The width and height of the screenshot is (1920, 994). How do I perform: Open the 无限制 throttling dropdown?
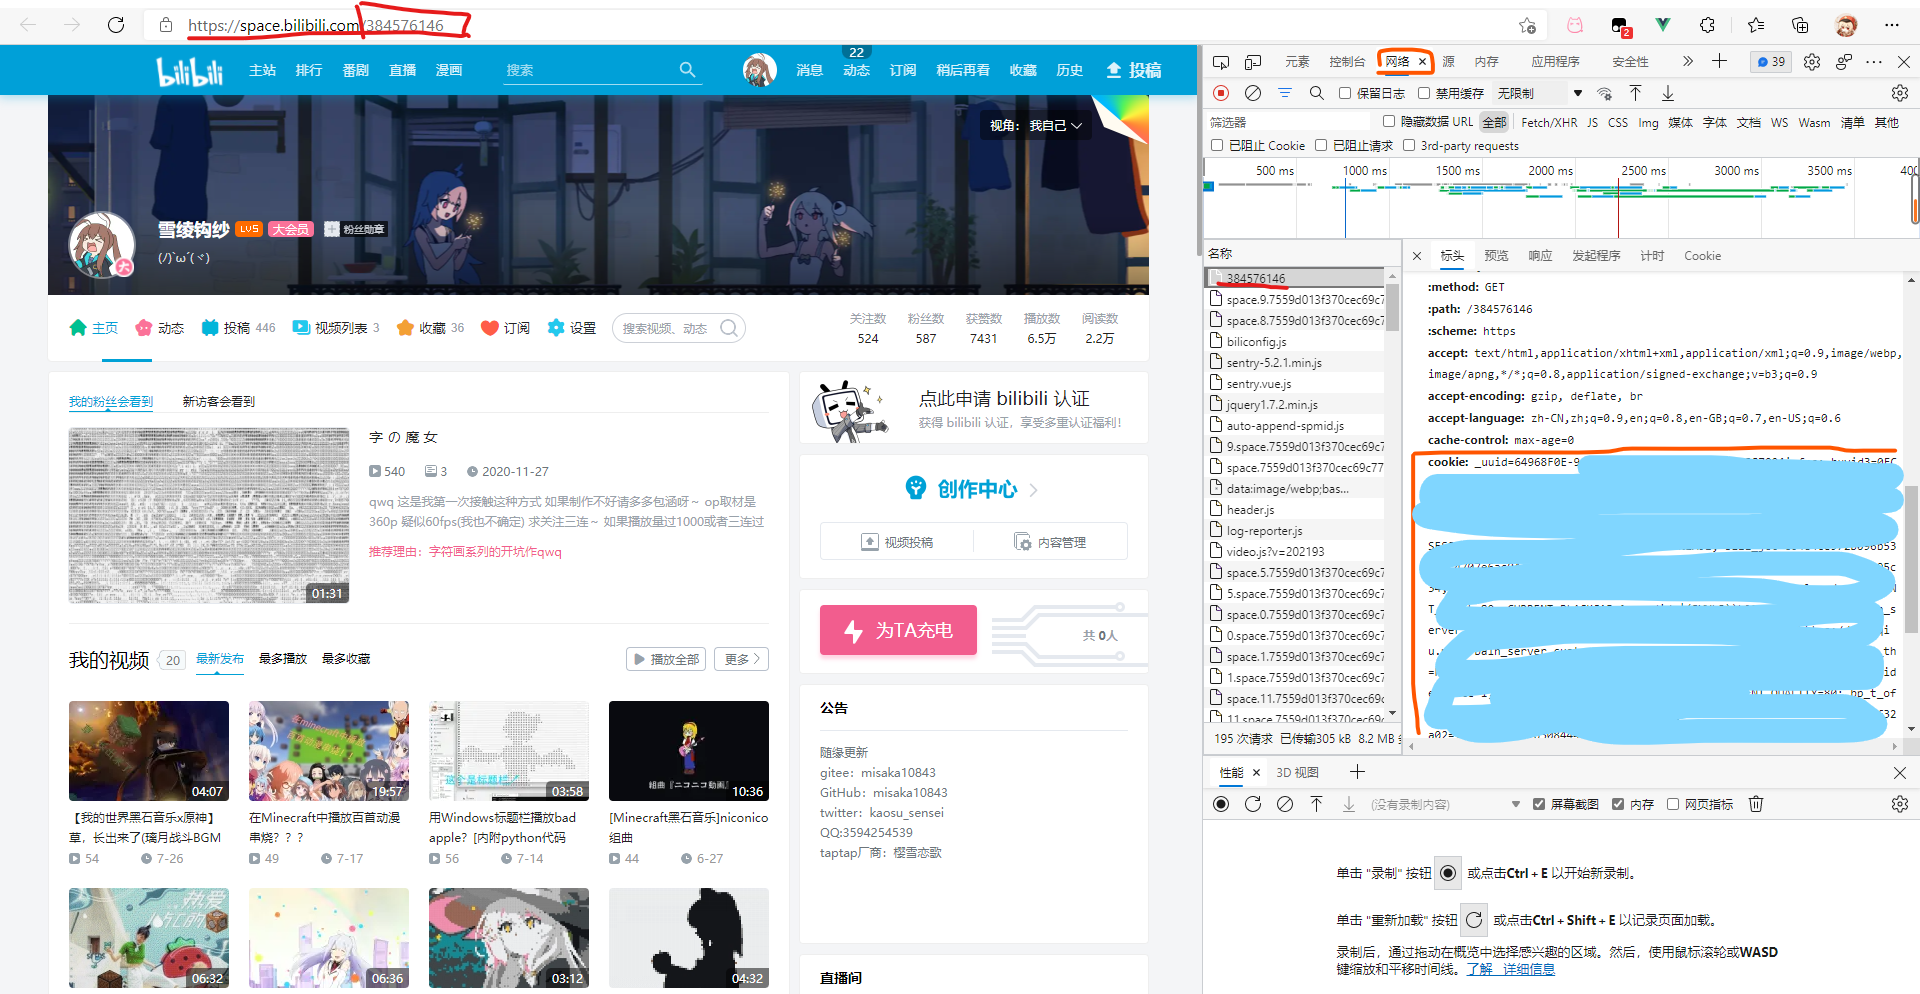coord(1540,93)
